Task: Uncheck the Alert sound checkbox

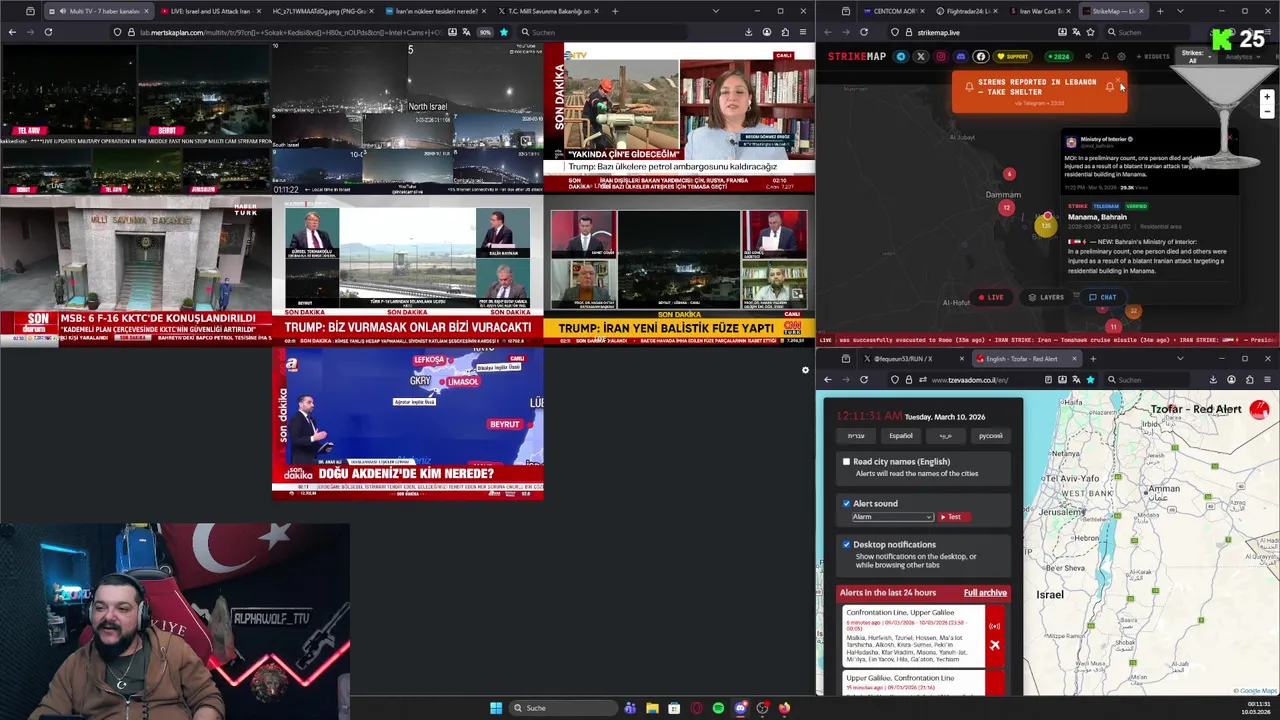Action: point(846,504)
